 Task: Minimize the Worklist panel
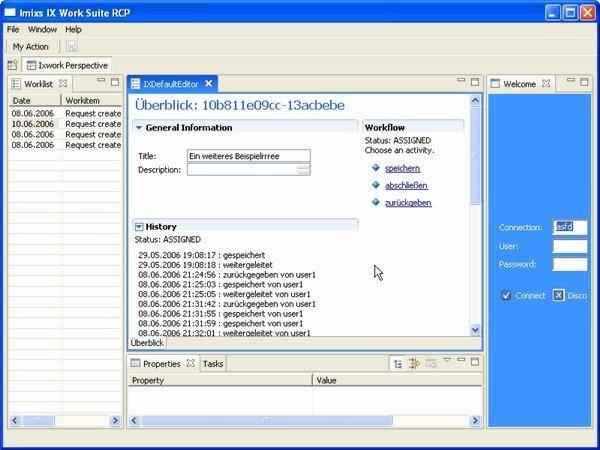pos(101,80)
